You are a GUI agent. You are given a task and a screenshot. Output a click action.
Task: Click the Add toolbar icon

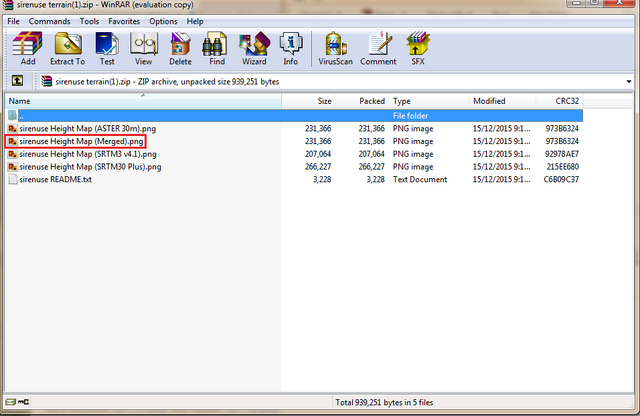(x=27, y=49)
